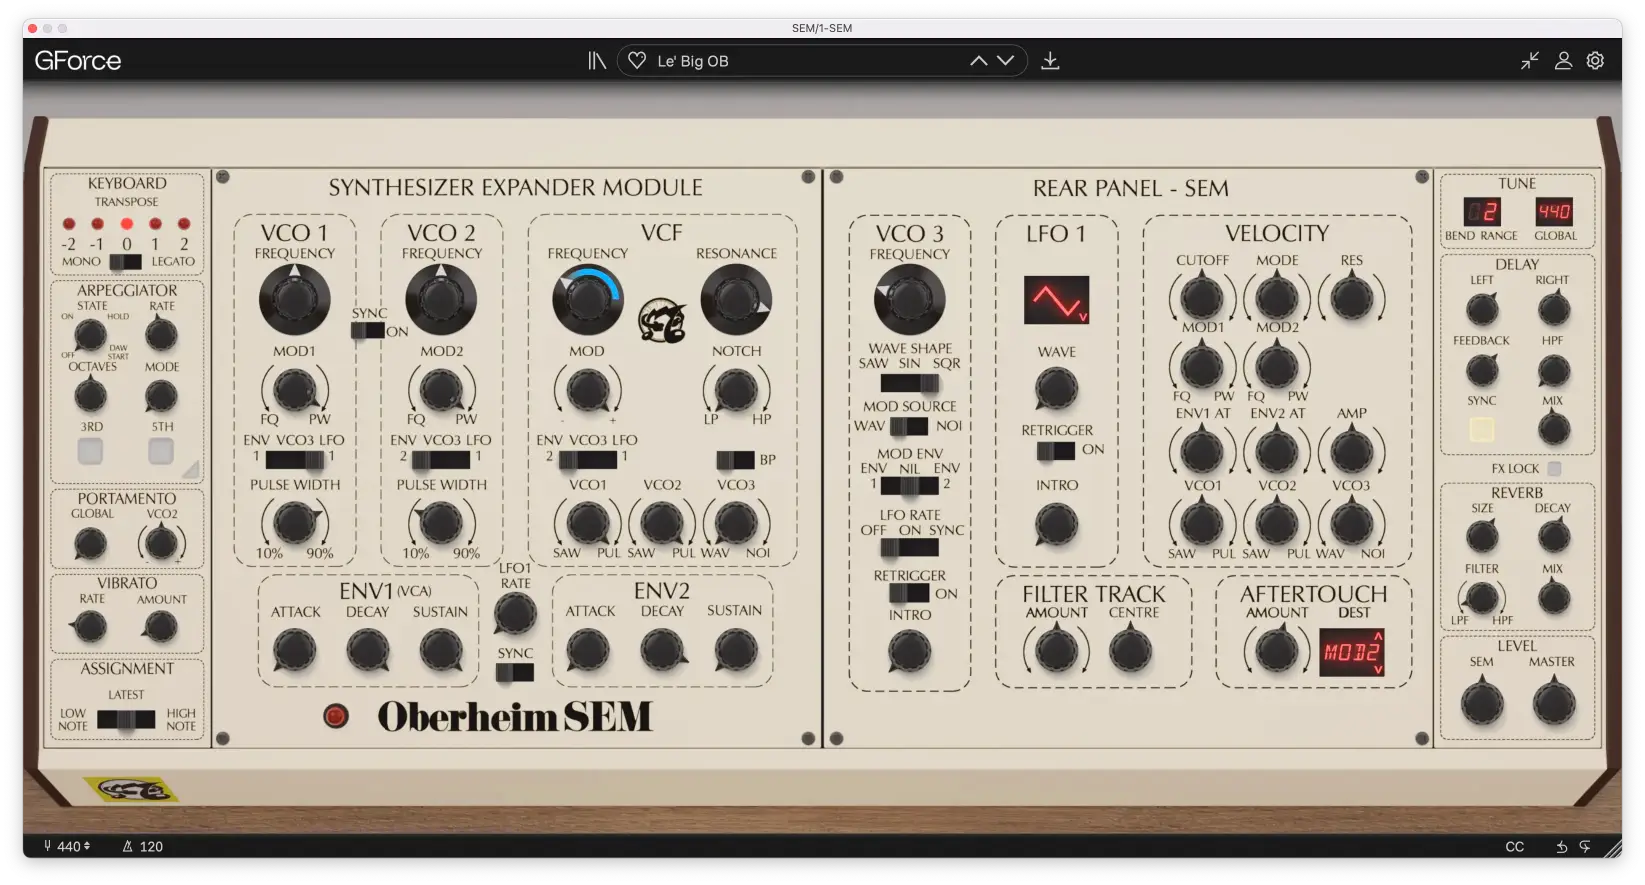Toggle the Delay Sync button
This screenshot has width=1645, height=885.
1482,430
